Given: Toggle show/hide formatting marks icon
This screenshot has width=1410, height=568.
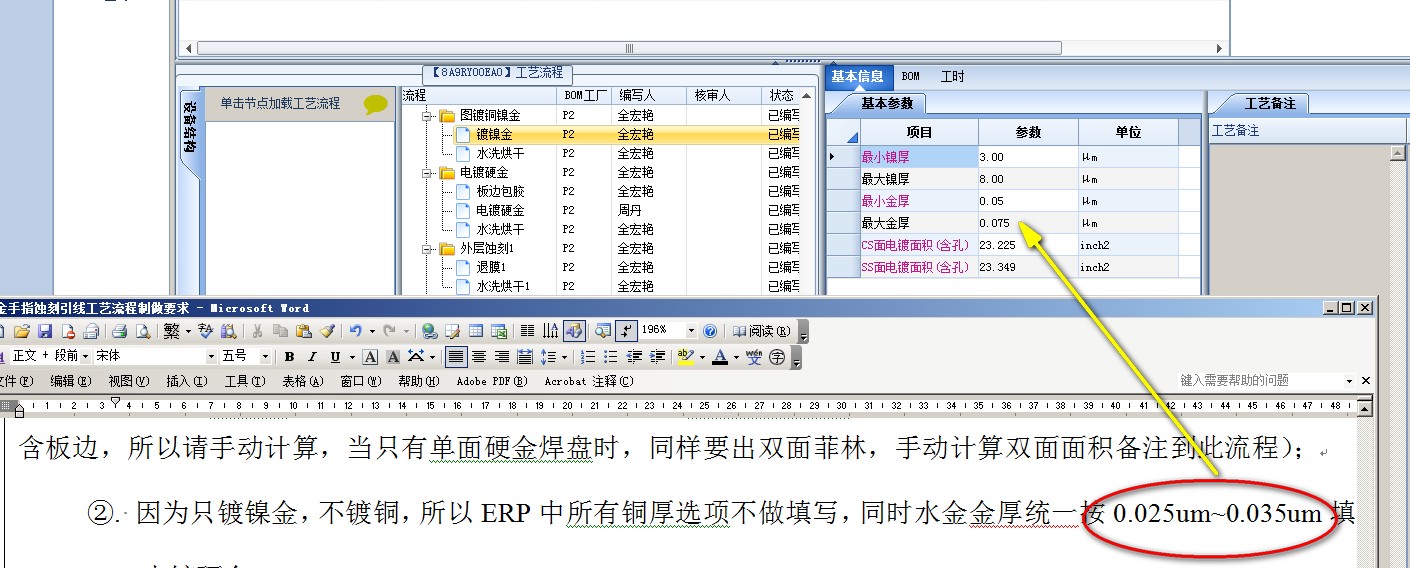Looking at the screenshot, I should point(627,331).
